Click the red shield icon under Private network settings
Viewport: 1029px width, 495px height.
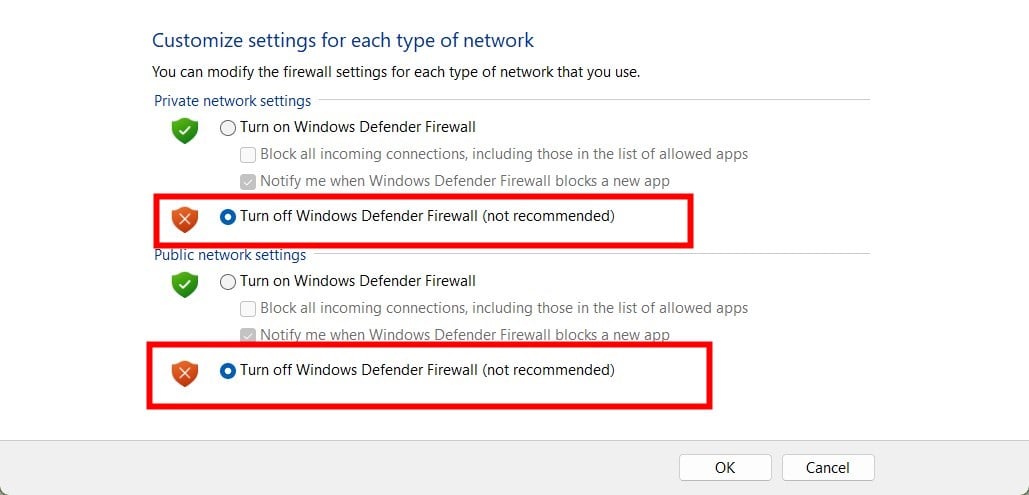(x=185, y=217)
